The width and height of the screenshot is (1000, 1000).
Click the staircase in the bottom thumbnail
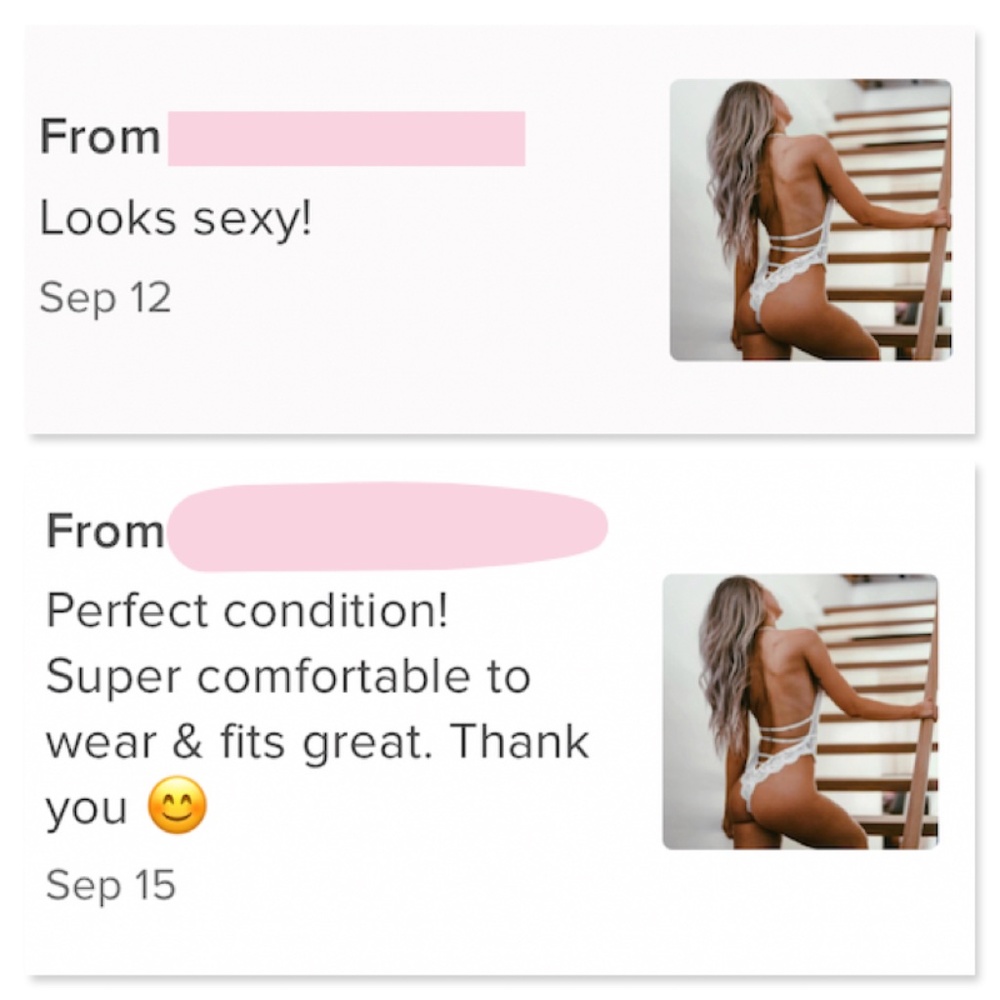tap(880, 711)
